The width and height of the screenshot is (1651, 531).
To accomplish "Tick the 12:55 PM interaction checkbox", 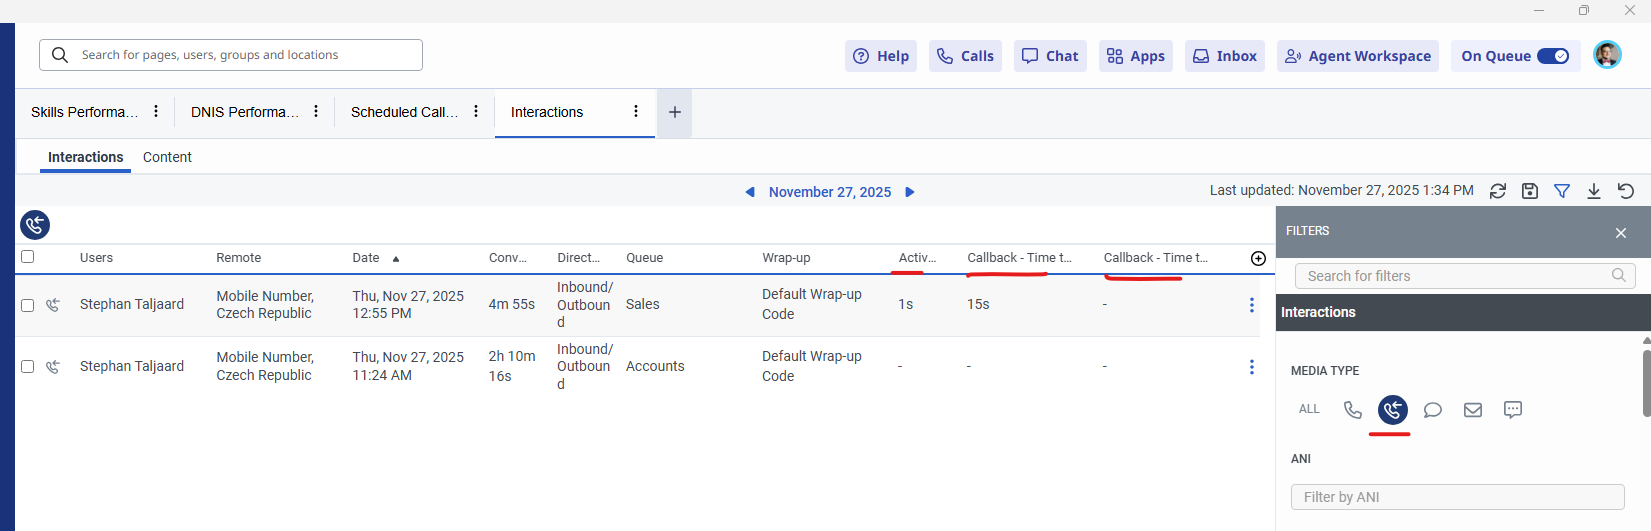I will tap(28, 305).
